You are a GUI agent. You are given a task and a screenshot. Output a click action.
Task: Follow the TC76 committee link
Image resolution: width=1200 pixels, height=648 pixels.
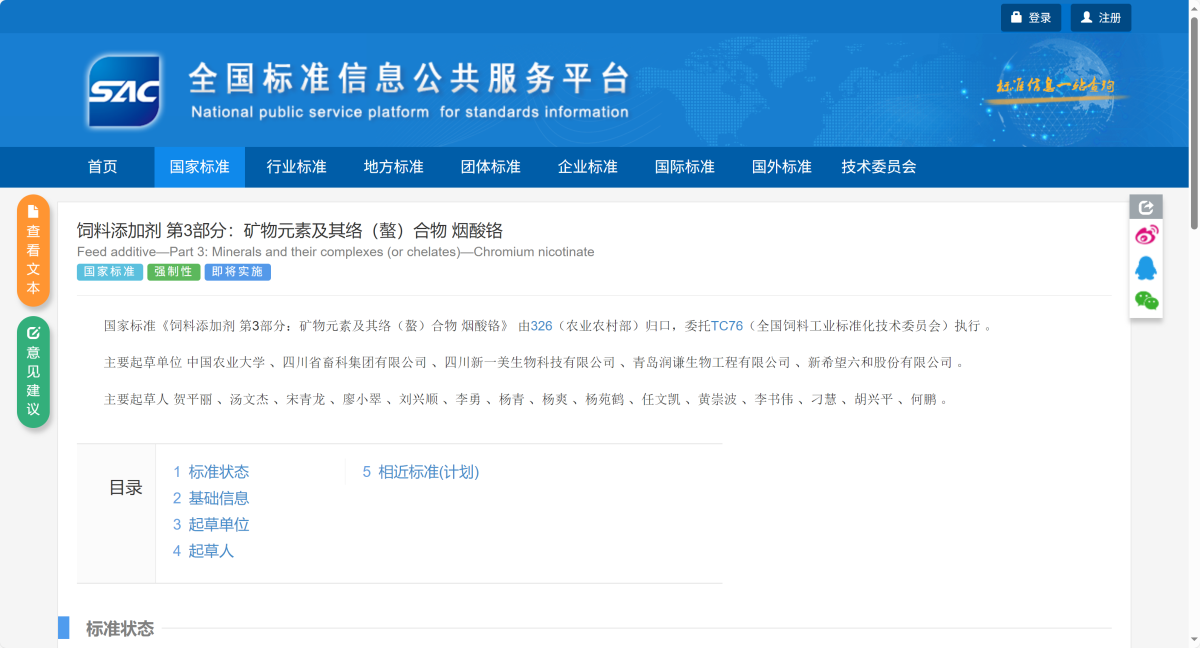point(727,326)
